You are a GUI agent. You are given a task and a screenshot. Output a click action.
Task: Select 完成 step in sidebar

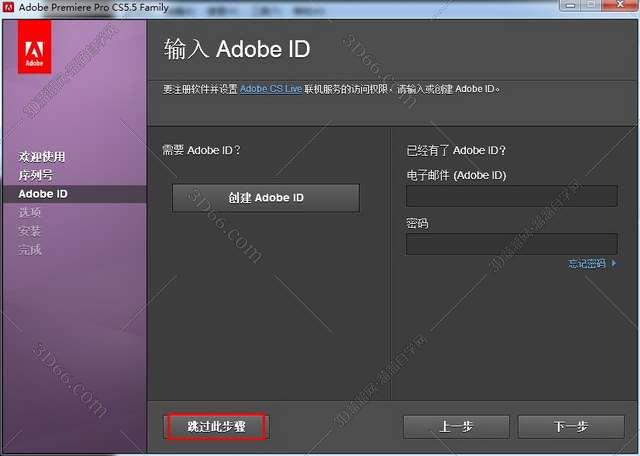pos(29,249)
